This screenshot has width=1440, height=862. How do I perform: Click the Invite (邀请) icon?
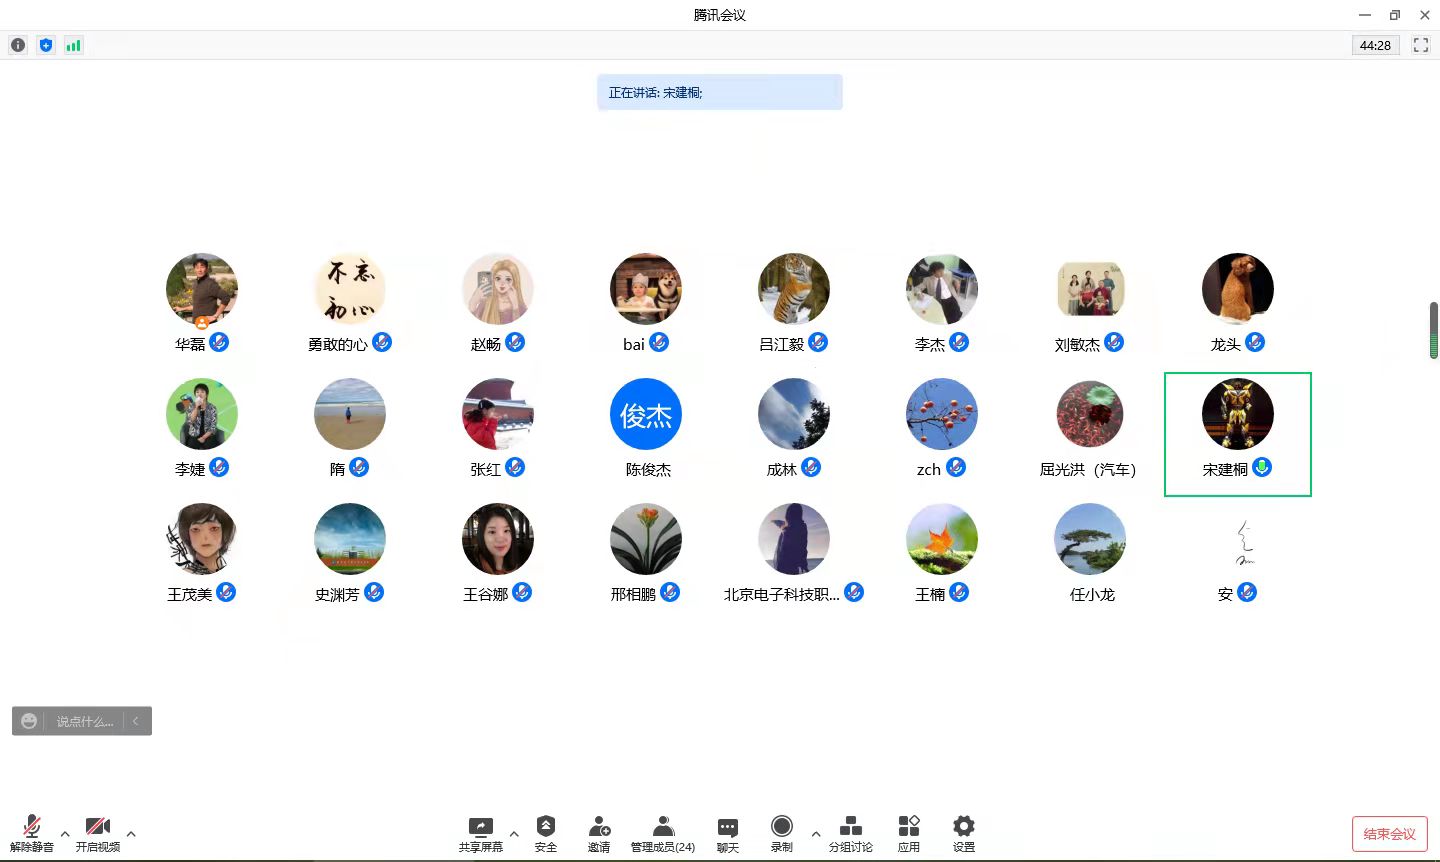(599, 827)
